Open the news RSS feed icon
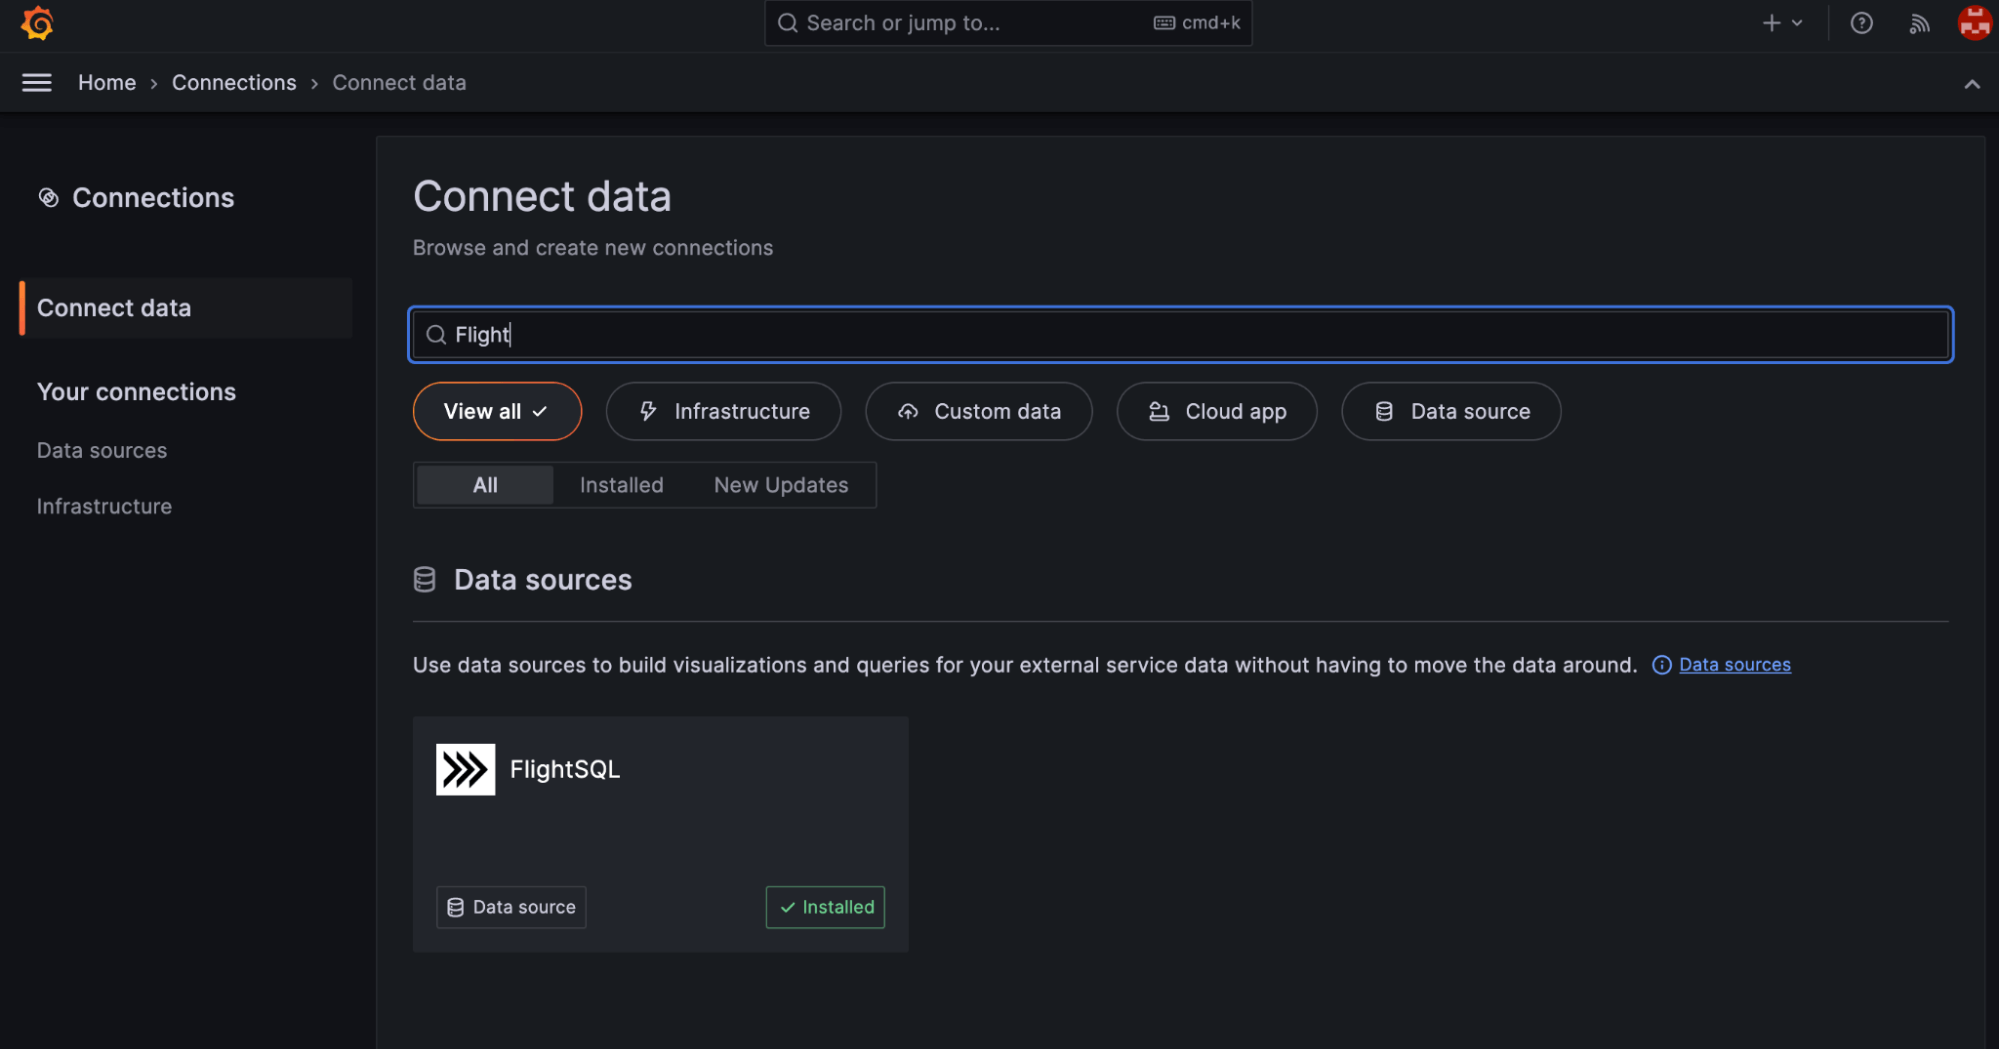The height and width of the screenshot is (1050, 1999). (x=1919, y=23)
